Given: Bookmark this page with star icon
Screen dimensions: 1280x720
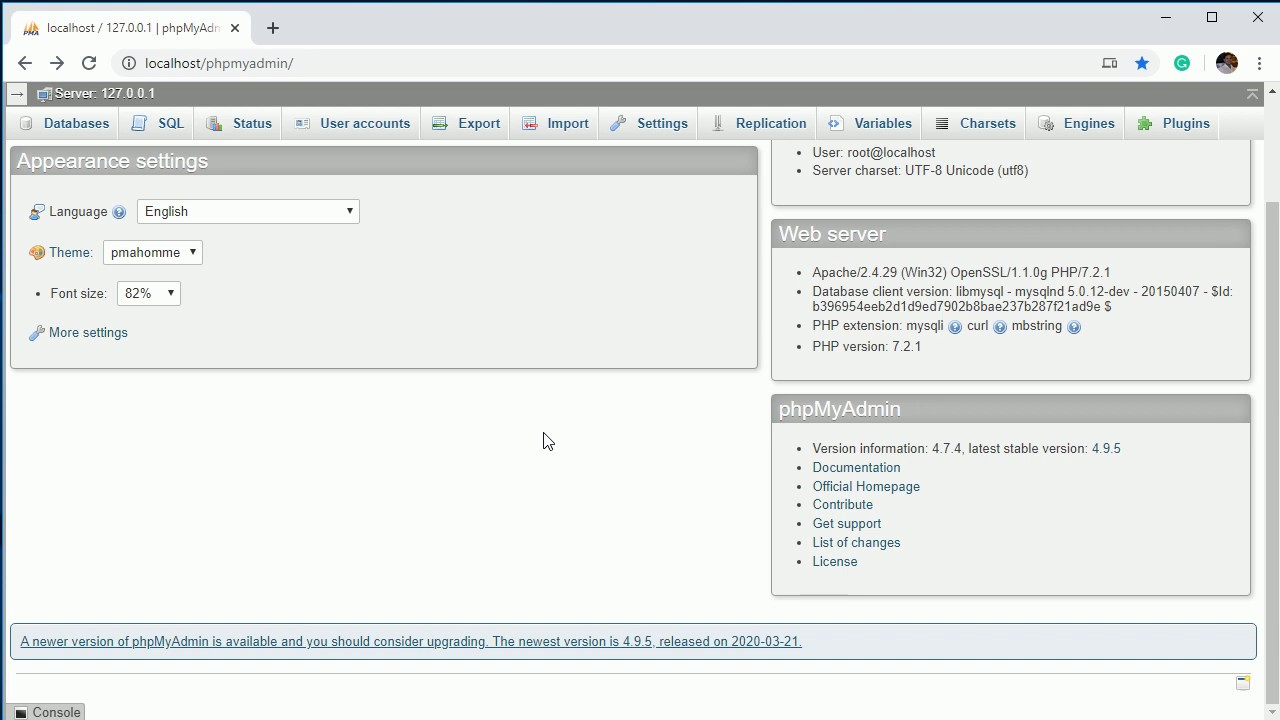Looking at the screenshot, I should pos(1142,63).
